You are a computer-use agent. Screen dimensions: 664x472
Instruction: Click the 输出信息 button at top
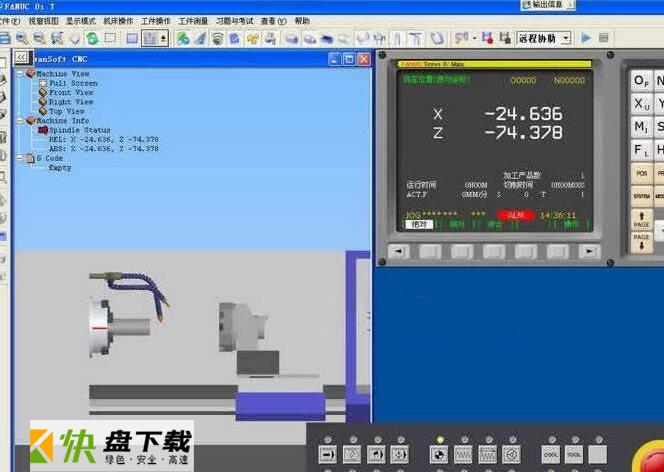[x=548, y=5]
